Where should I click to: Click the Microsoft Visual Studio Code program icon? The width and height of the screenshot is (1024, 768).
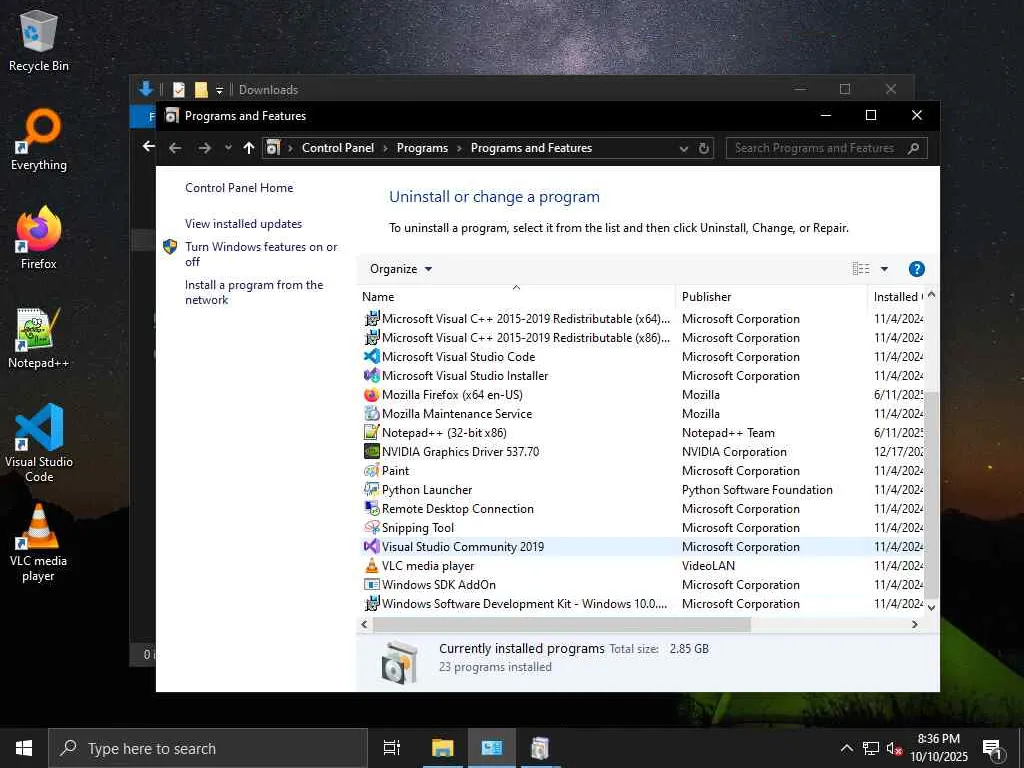point(372,357)
